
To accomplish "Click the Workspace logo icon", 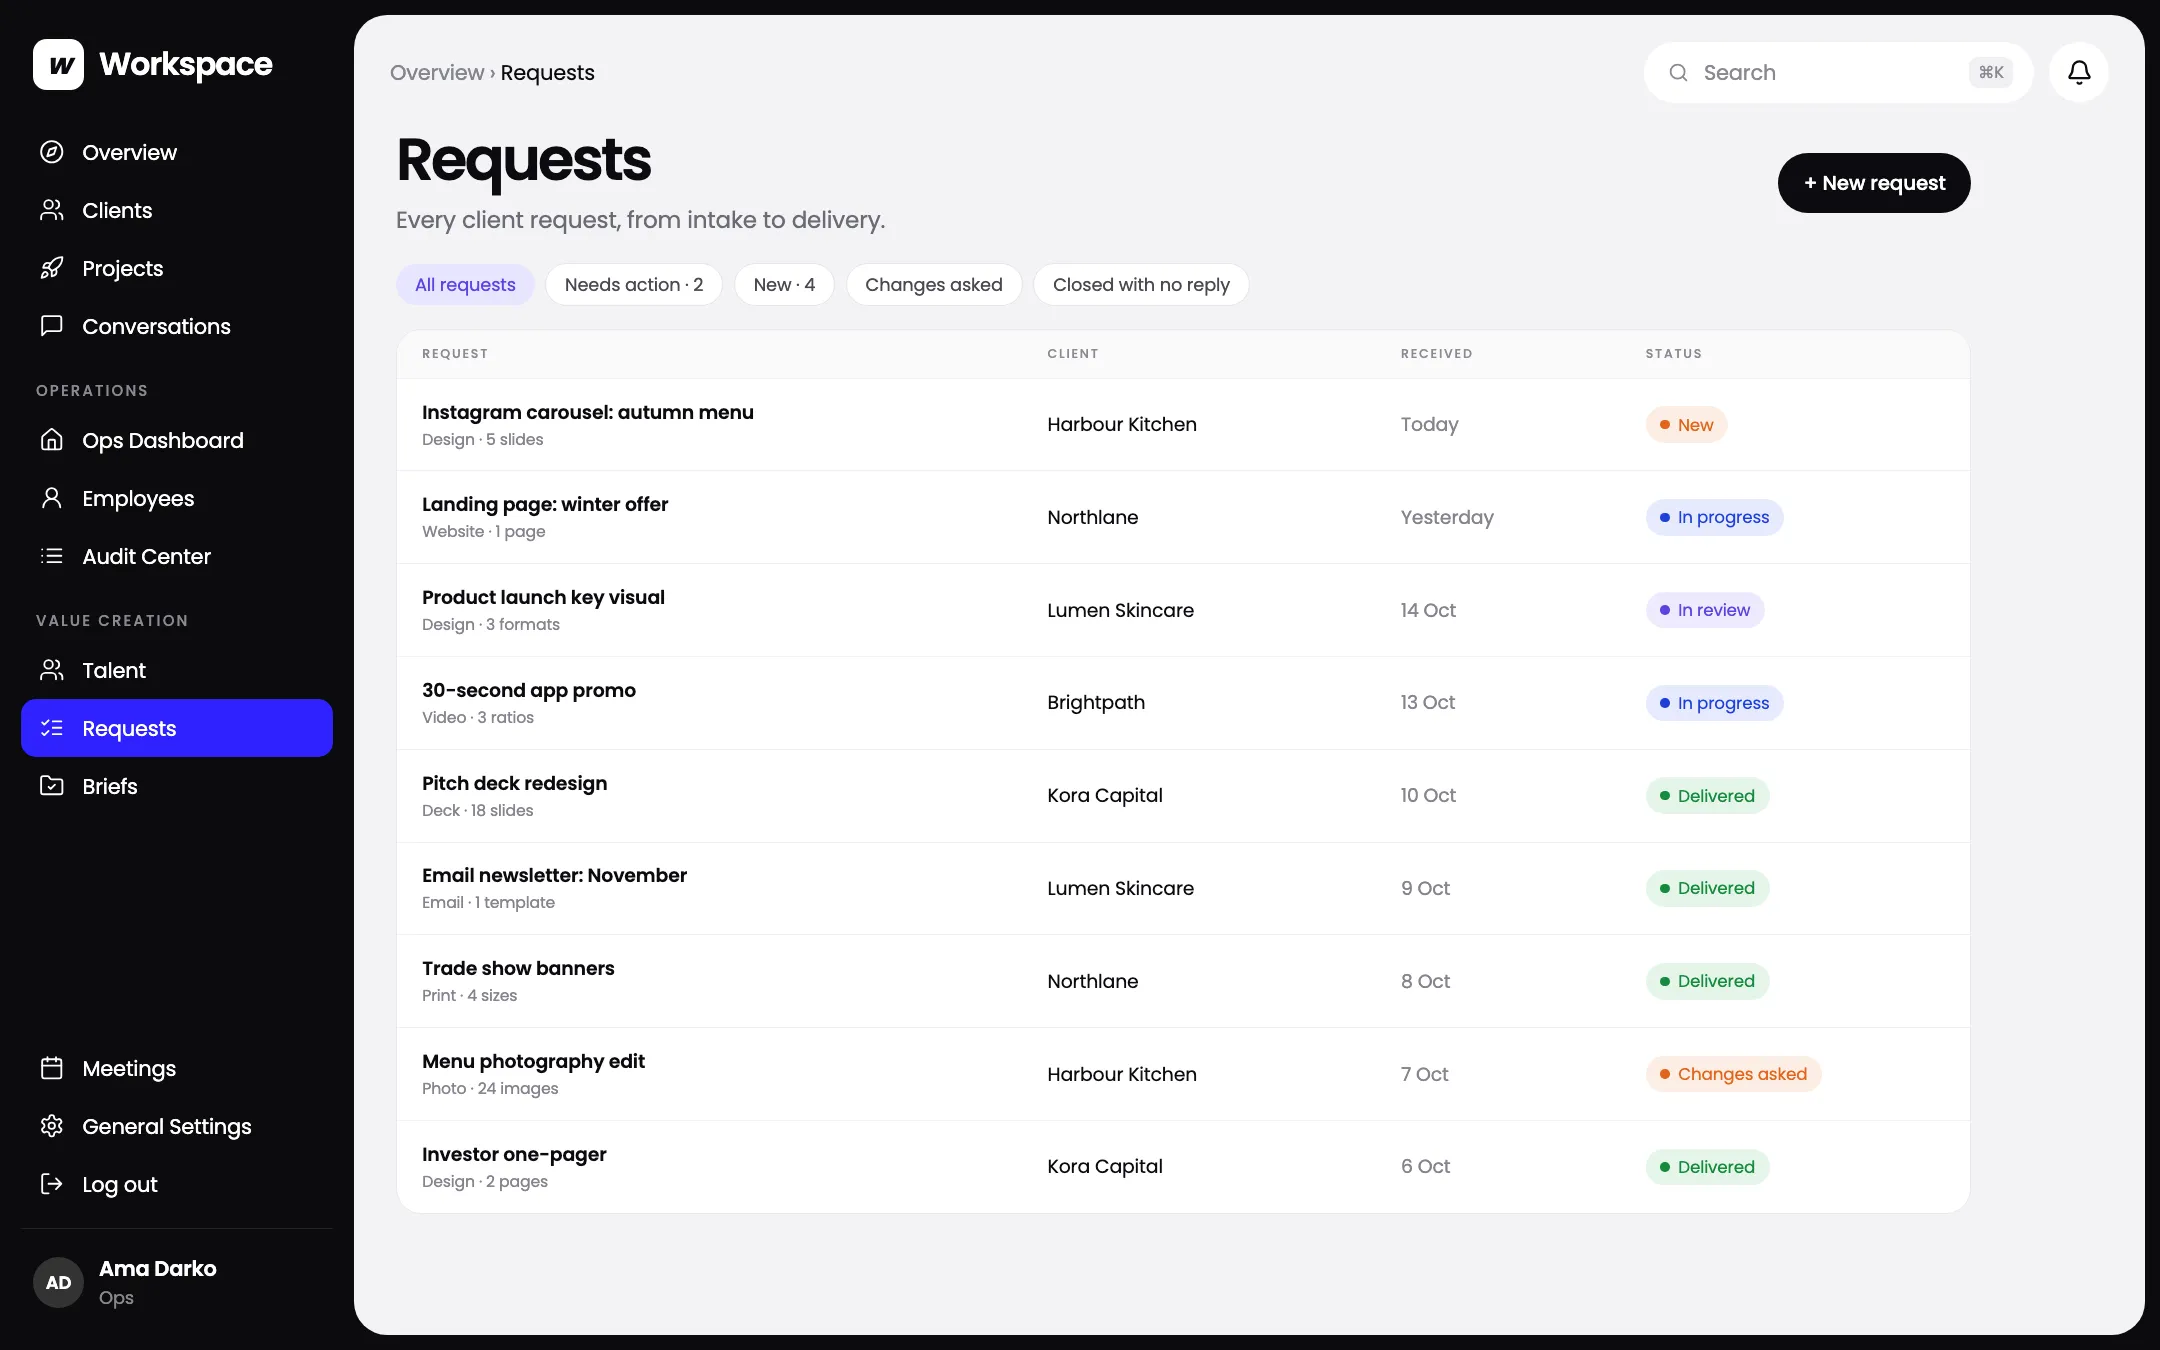I will (x=58, y=65).
